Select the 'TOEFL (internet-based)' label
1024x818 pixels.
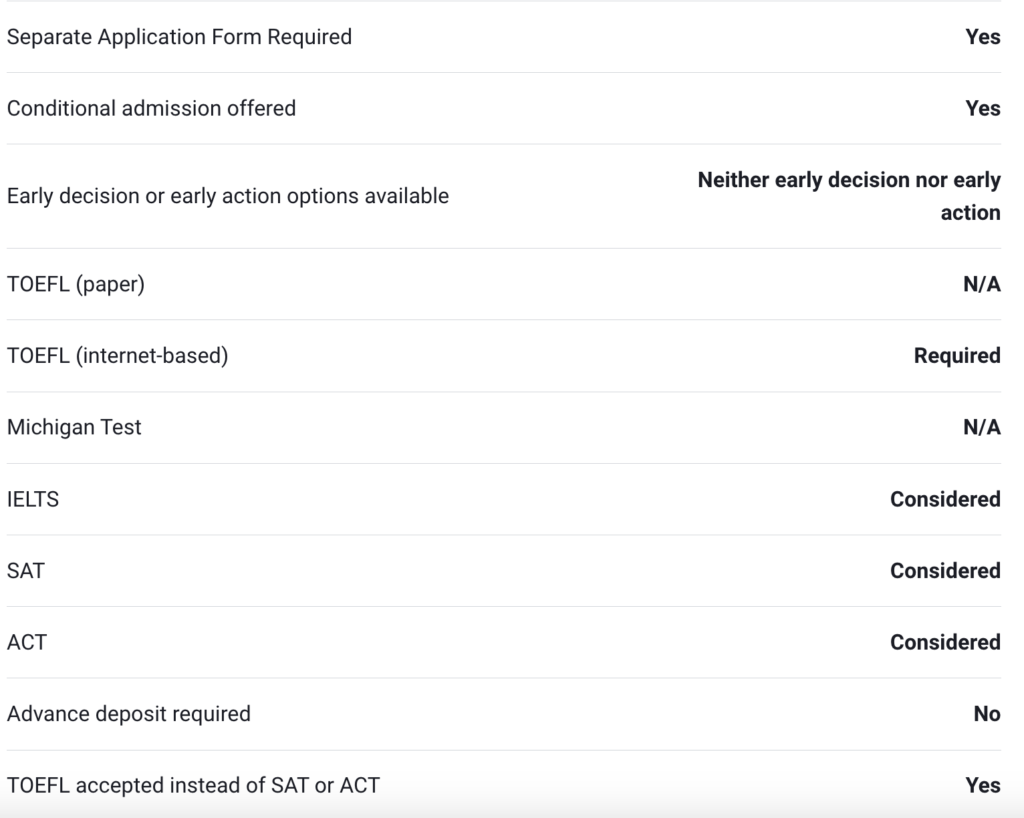[117, 355]
